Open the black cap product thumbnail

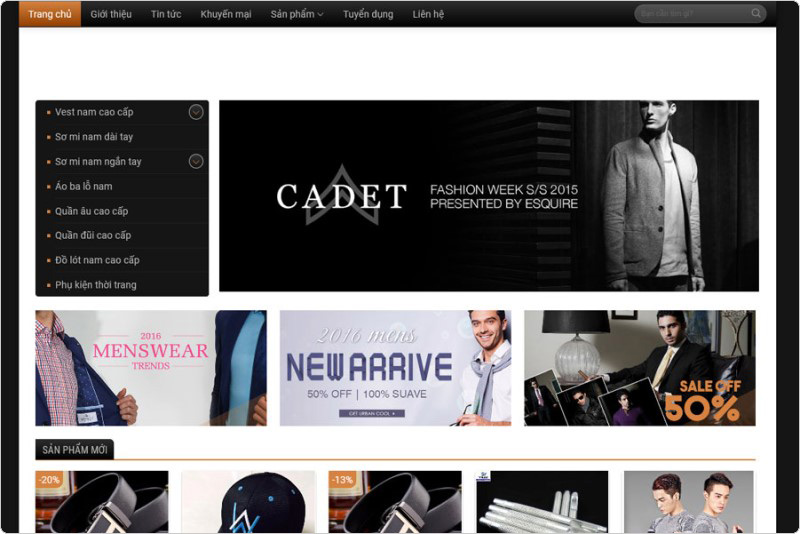(248, 501)
